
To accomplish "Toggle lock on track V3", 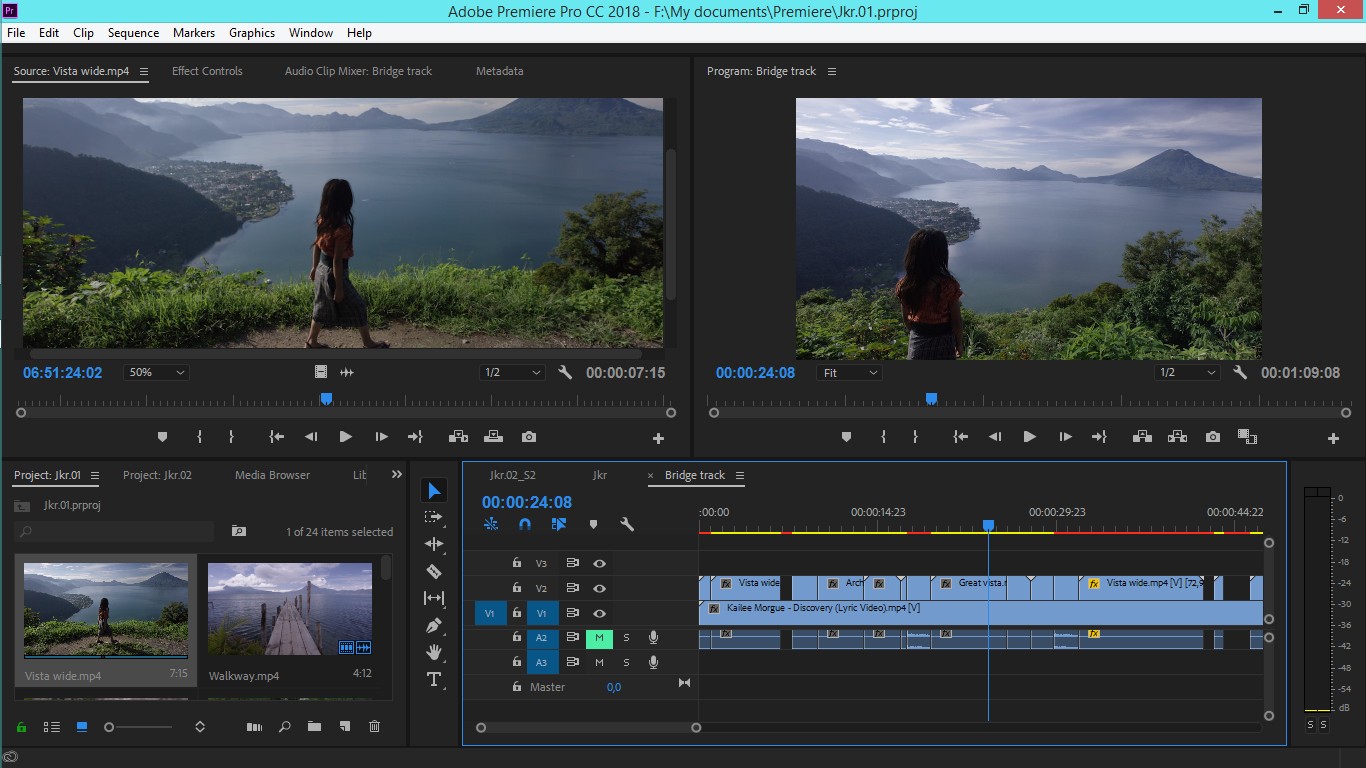I will click(x=516, y=563).
